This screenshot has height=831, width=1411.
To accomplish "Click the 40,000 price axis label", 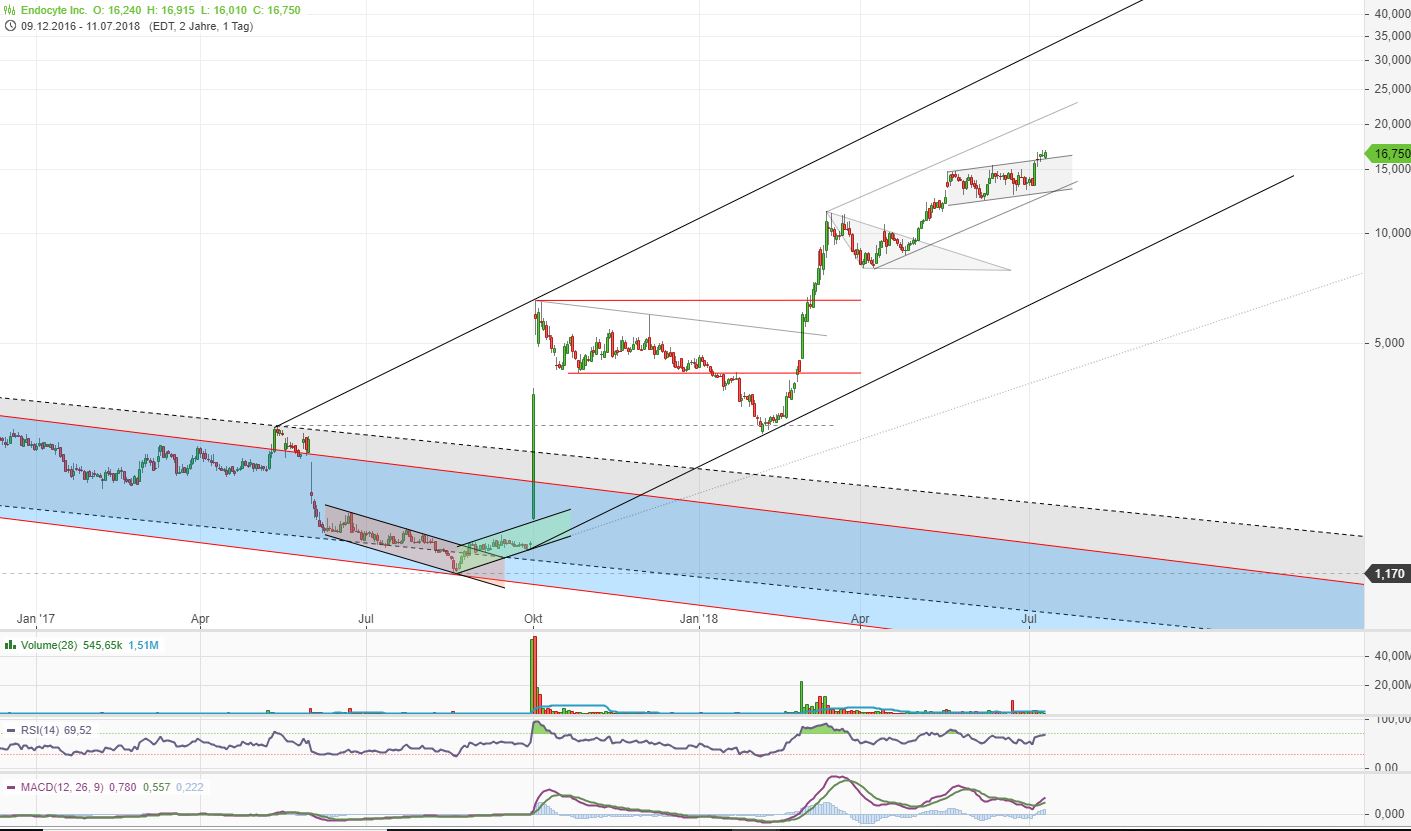I will (x=1391, y=14).
